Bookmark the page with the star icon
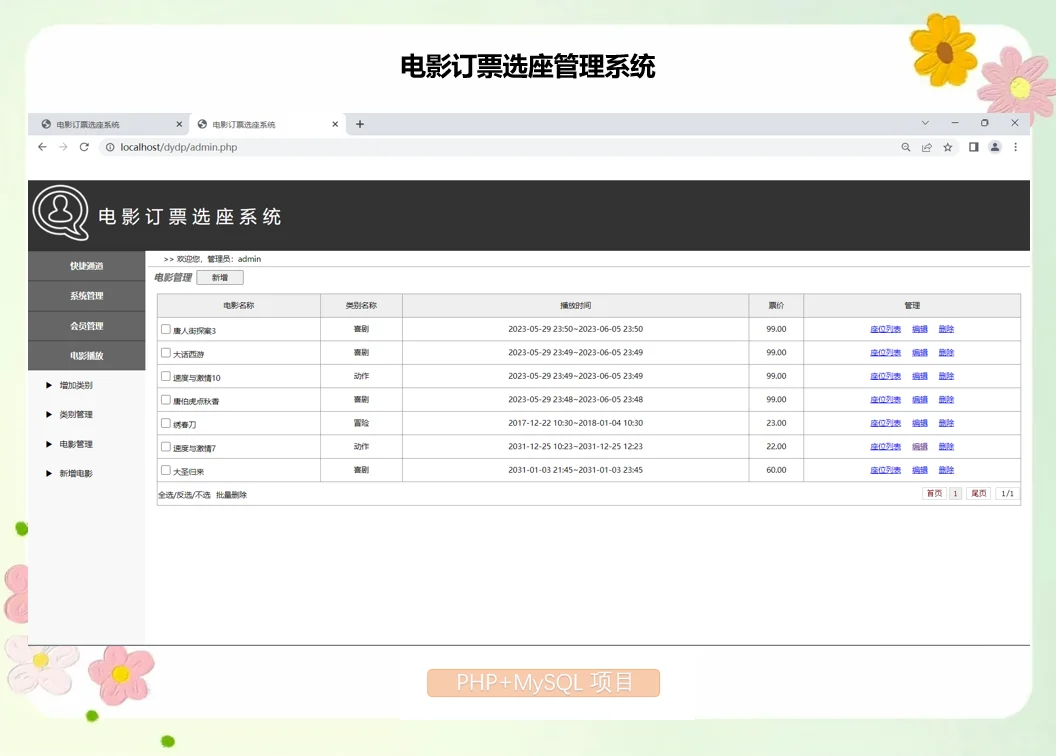Image resolution: width=1056 pixels, height=756 pixels. click(947, 146)
